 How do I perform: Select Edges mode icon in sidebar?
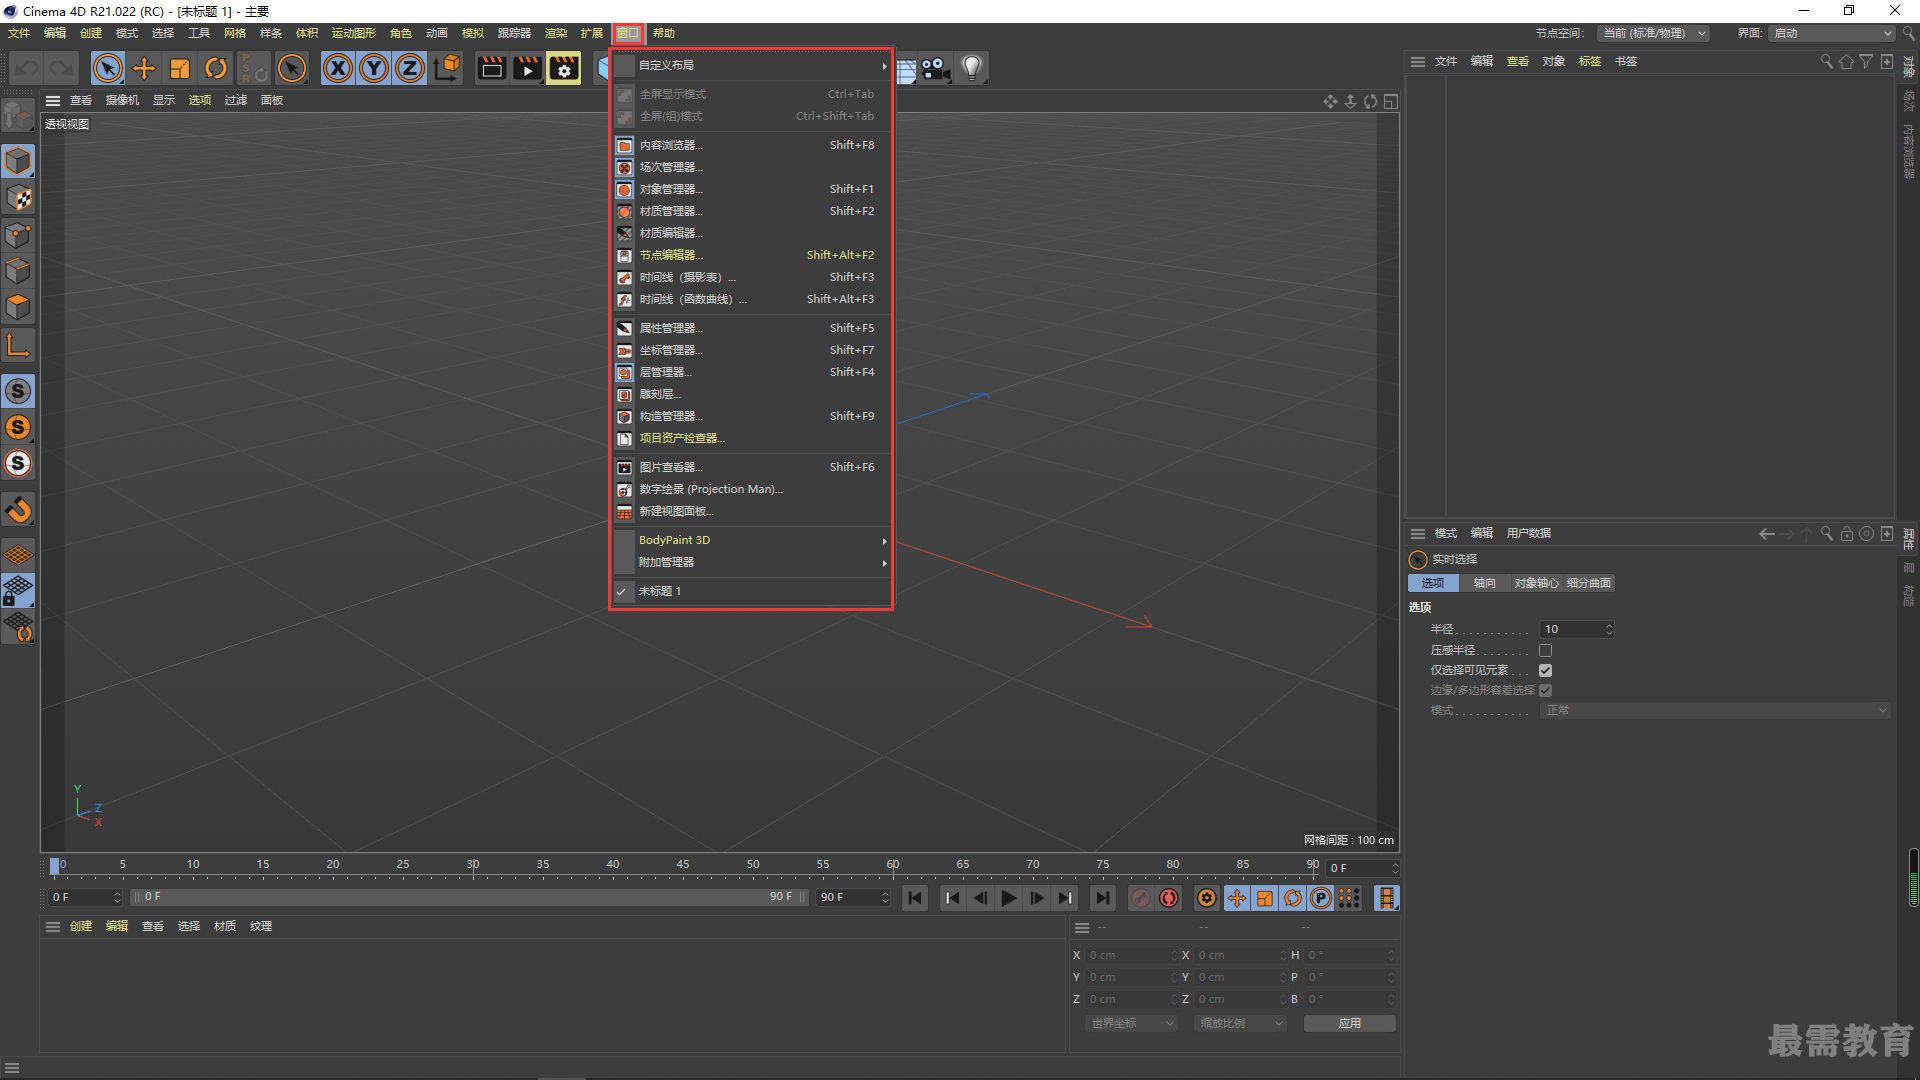18,271
